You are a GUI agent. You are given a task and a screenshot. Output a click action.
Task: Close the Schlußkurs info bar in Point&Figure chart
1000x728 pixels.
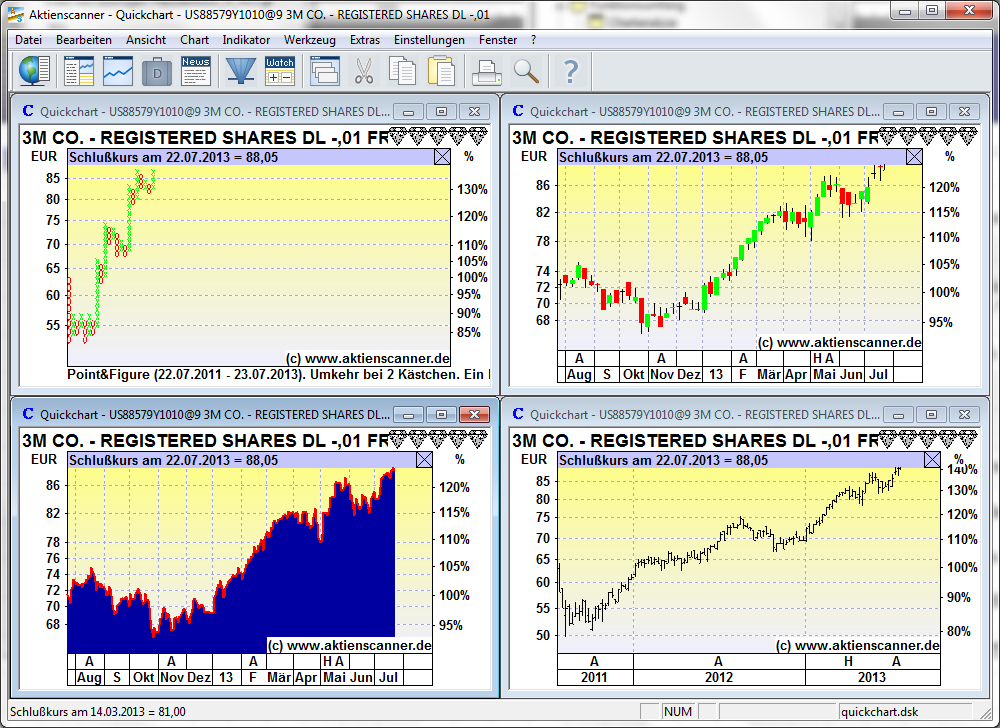click(442, 157)
